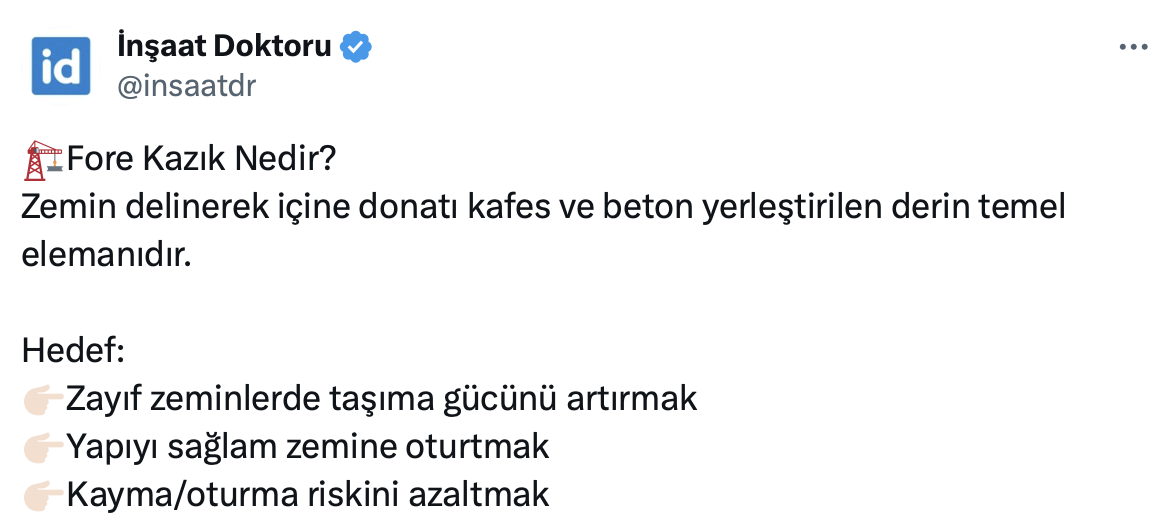1176x528 pixels.
Task: Click "Zayıf zeminlerde taşıma gücünü artırmak" text
Action: click(x=380, y=399)
